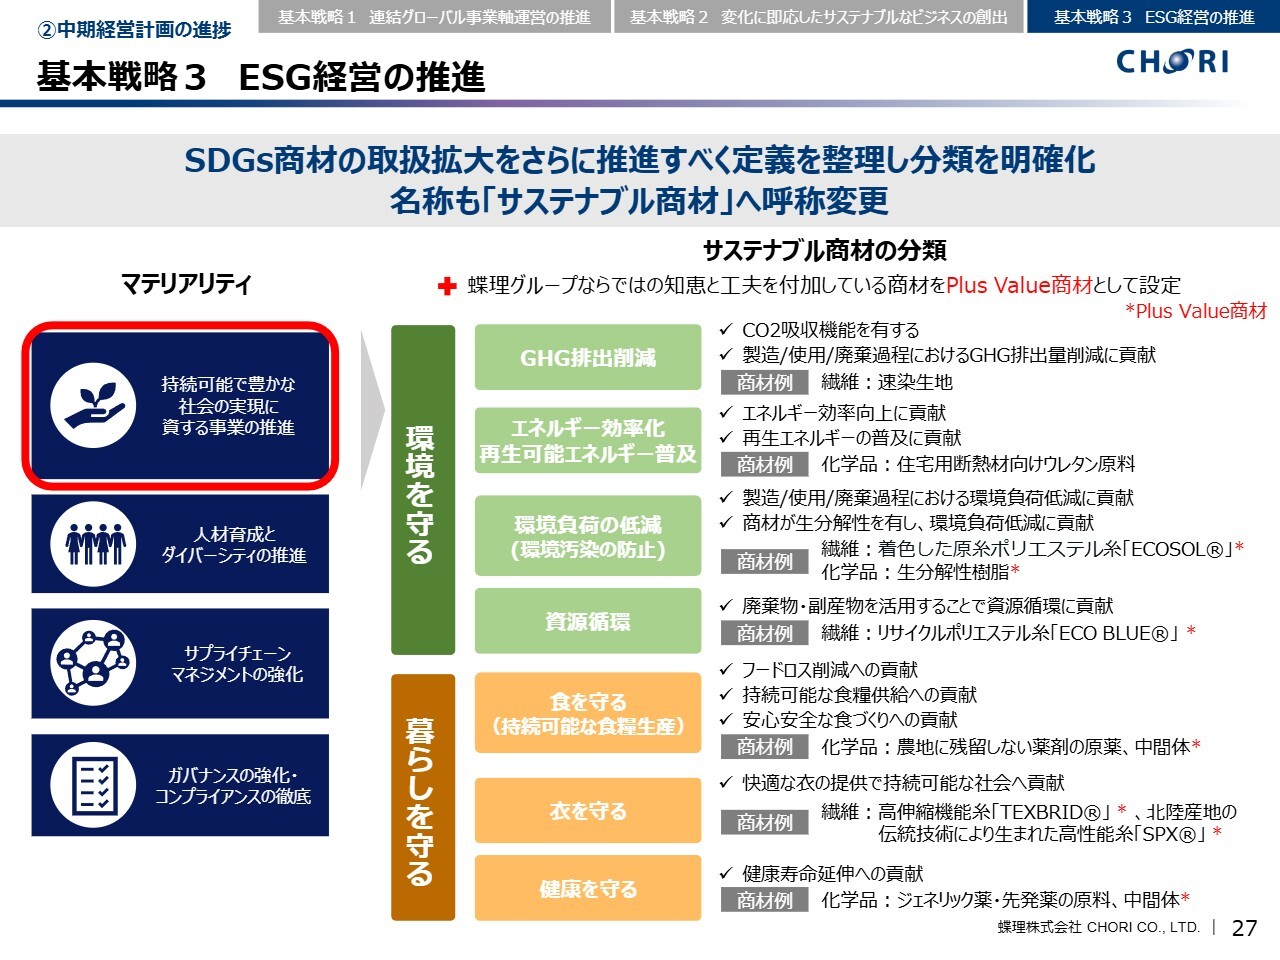The image size is (1280, 960).
Task: Click 商材例 label beside ECO BLUE line
Action: (x=764, y=633)
